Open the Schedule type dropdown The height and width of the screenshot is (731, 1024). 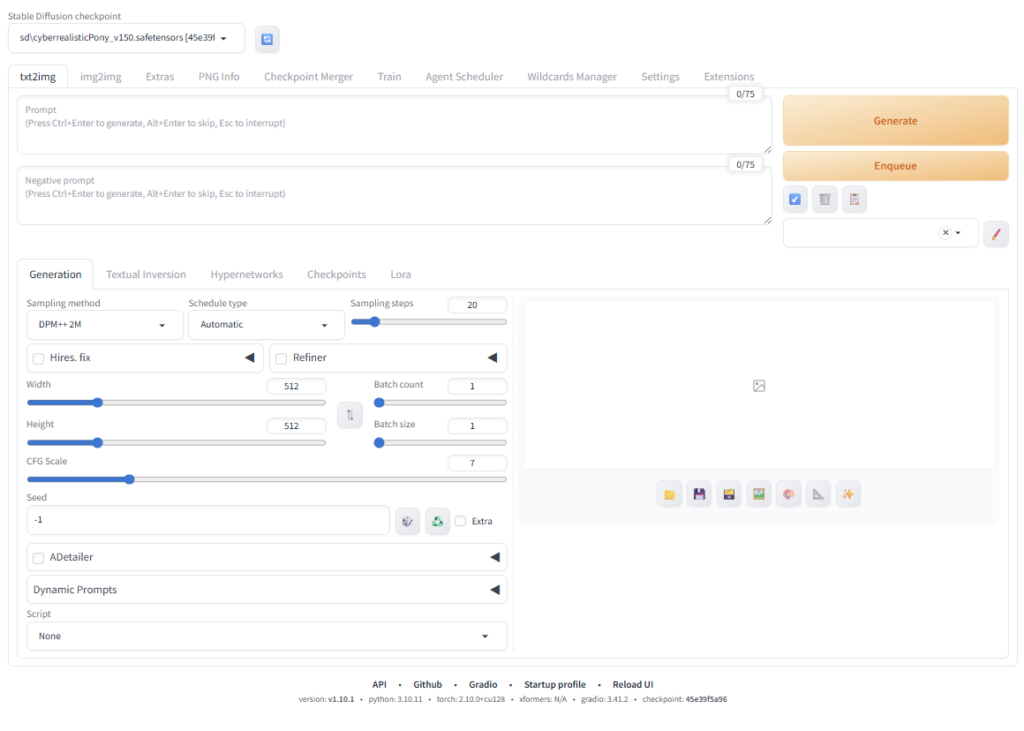click(x=266, y=325)
